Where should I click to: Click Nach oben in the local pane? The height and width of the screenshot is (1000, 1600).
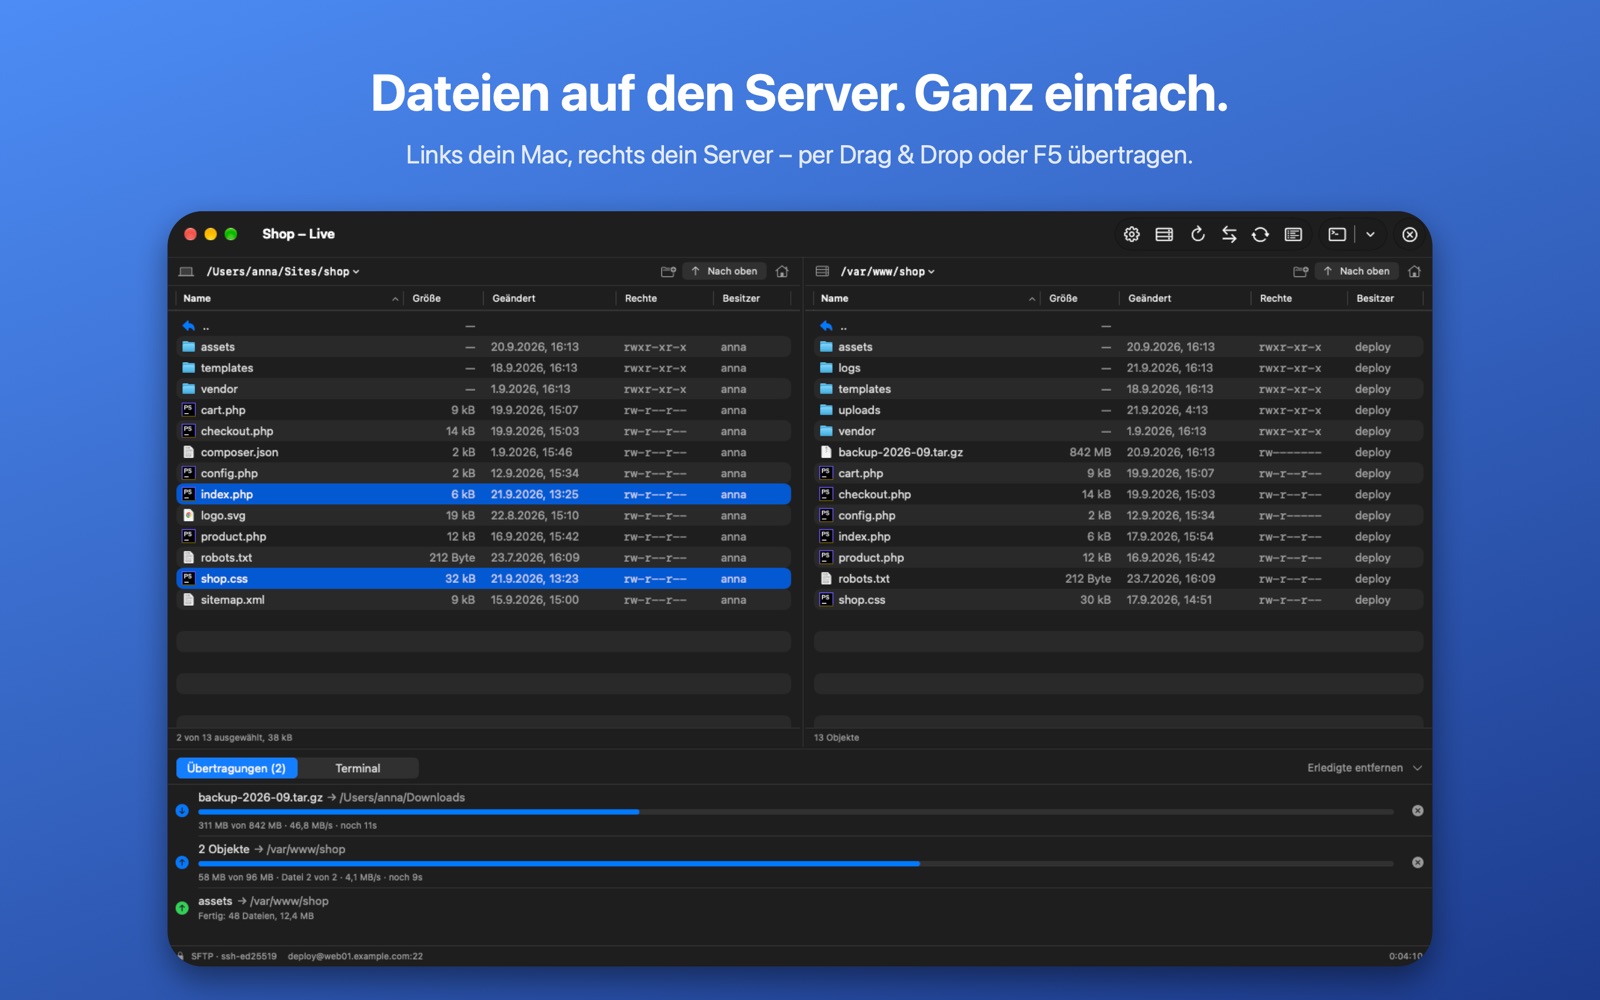pos(725,271)
